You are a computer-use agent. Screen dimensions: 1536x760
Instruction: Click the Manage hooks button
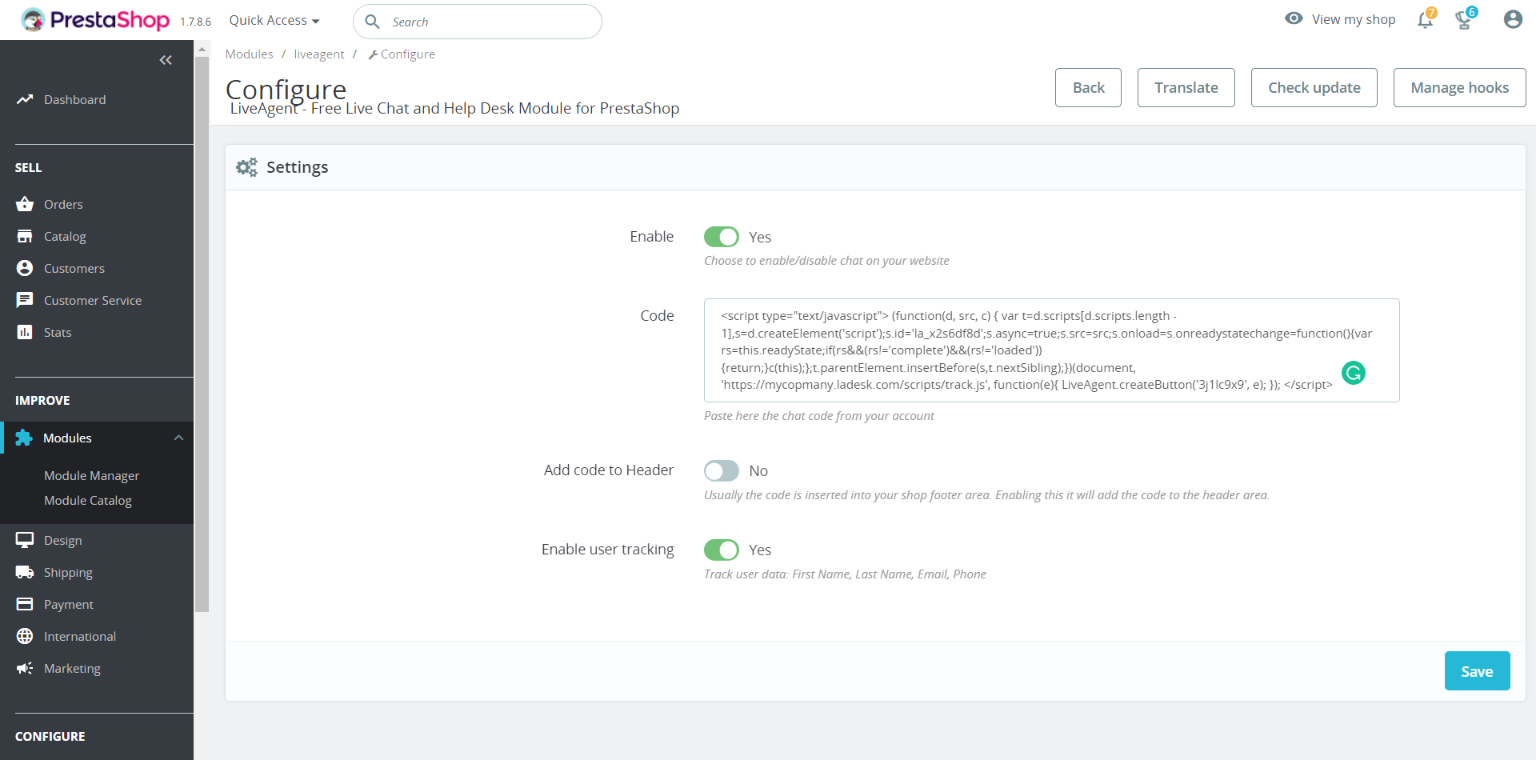coord(1459,88)
